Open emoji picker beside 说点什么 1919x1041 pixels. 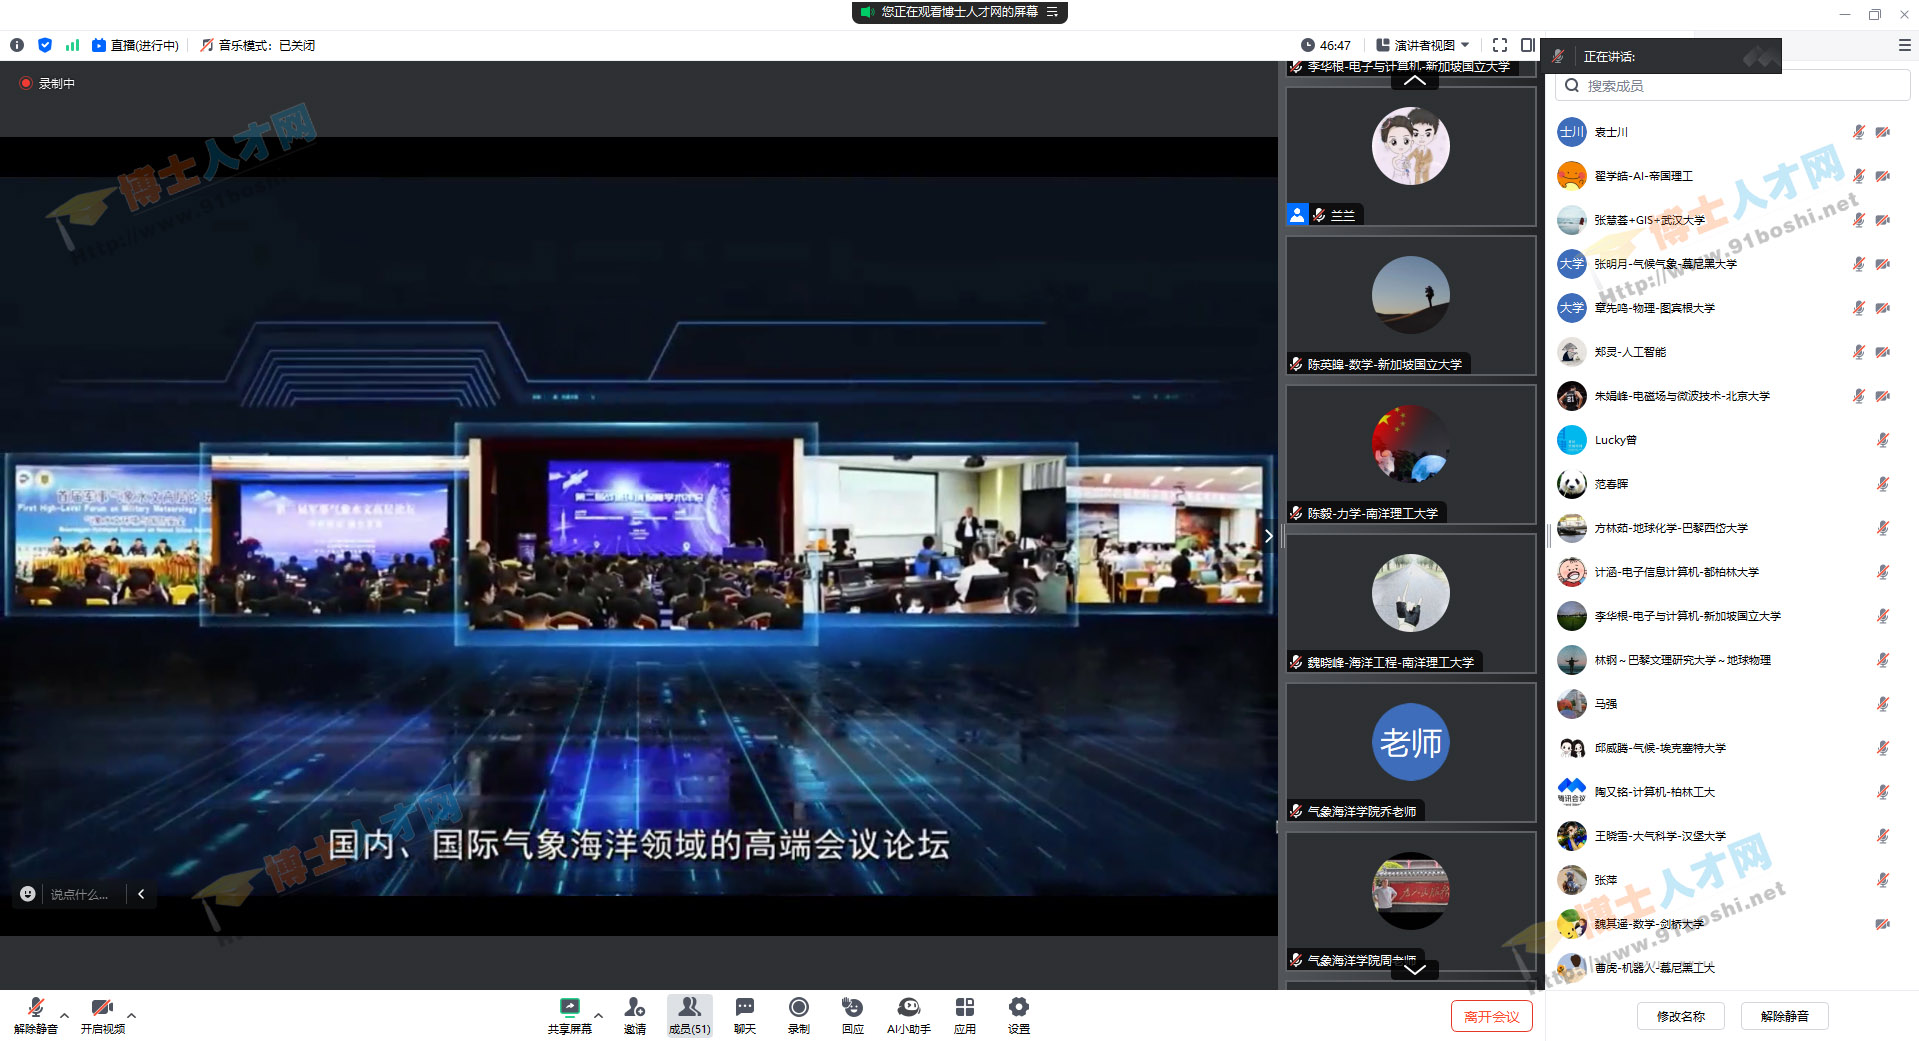click(28, 894)
